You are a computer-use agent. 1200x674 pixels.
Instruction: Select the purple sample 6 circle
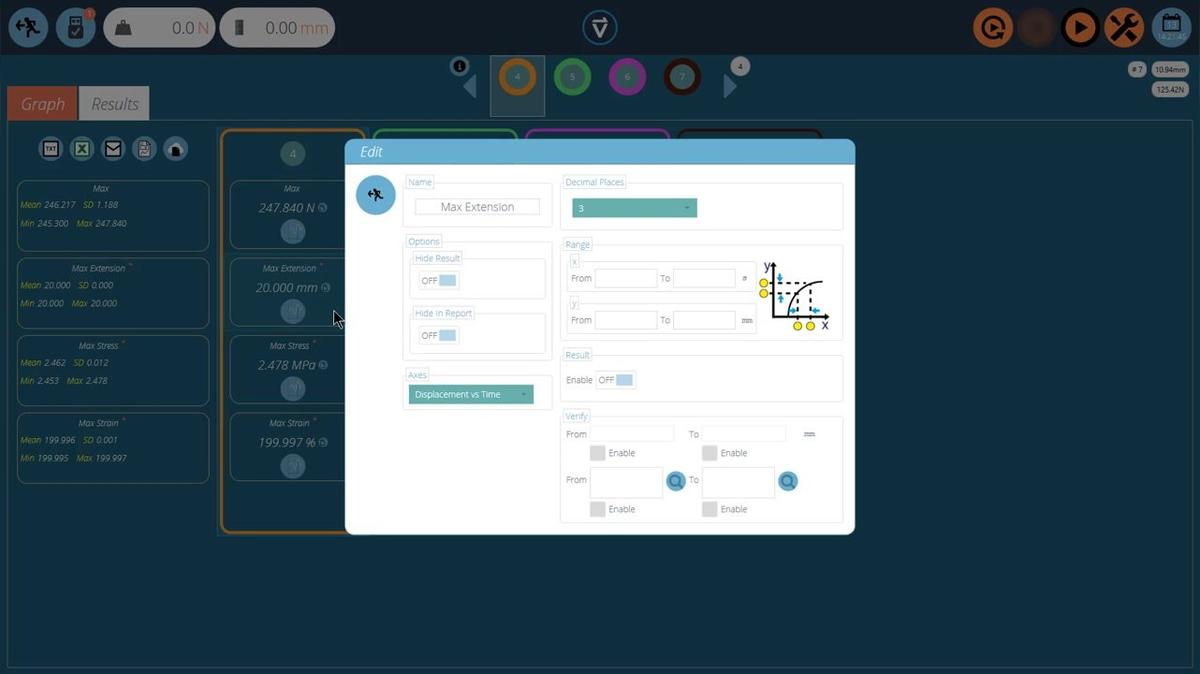[627, 77]
